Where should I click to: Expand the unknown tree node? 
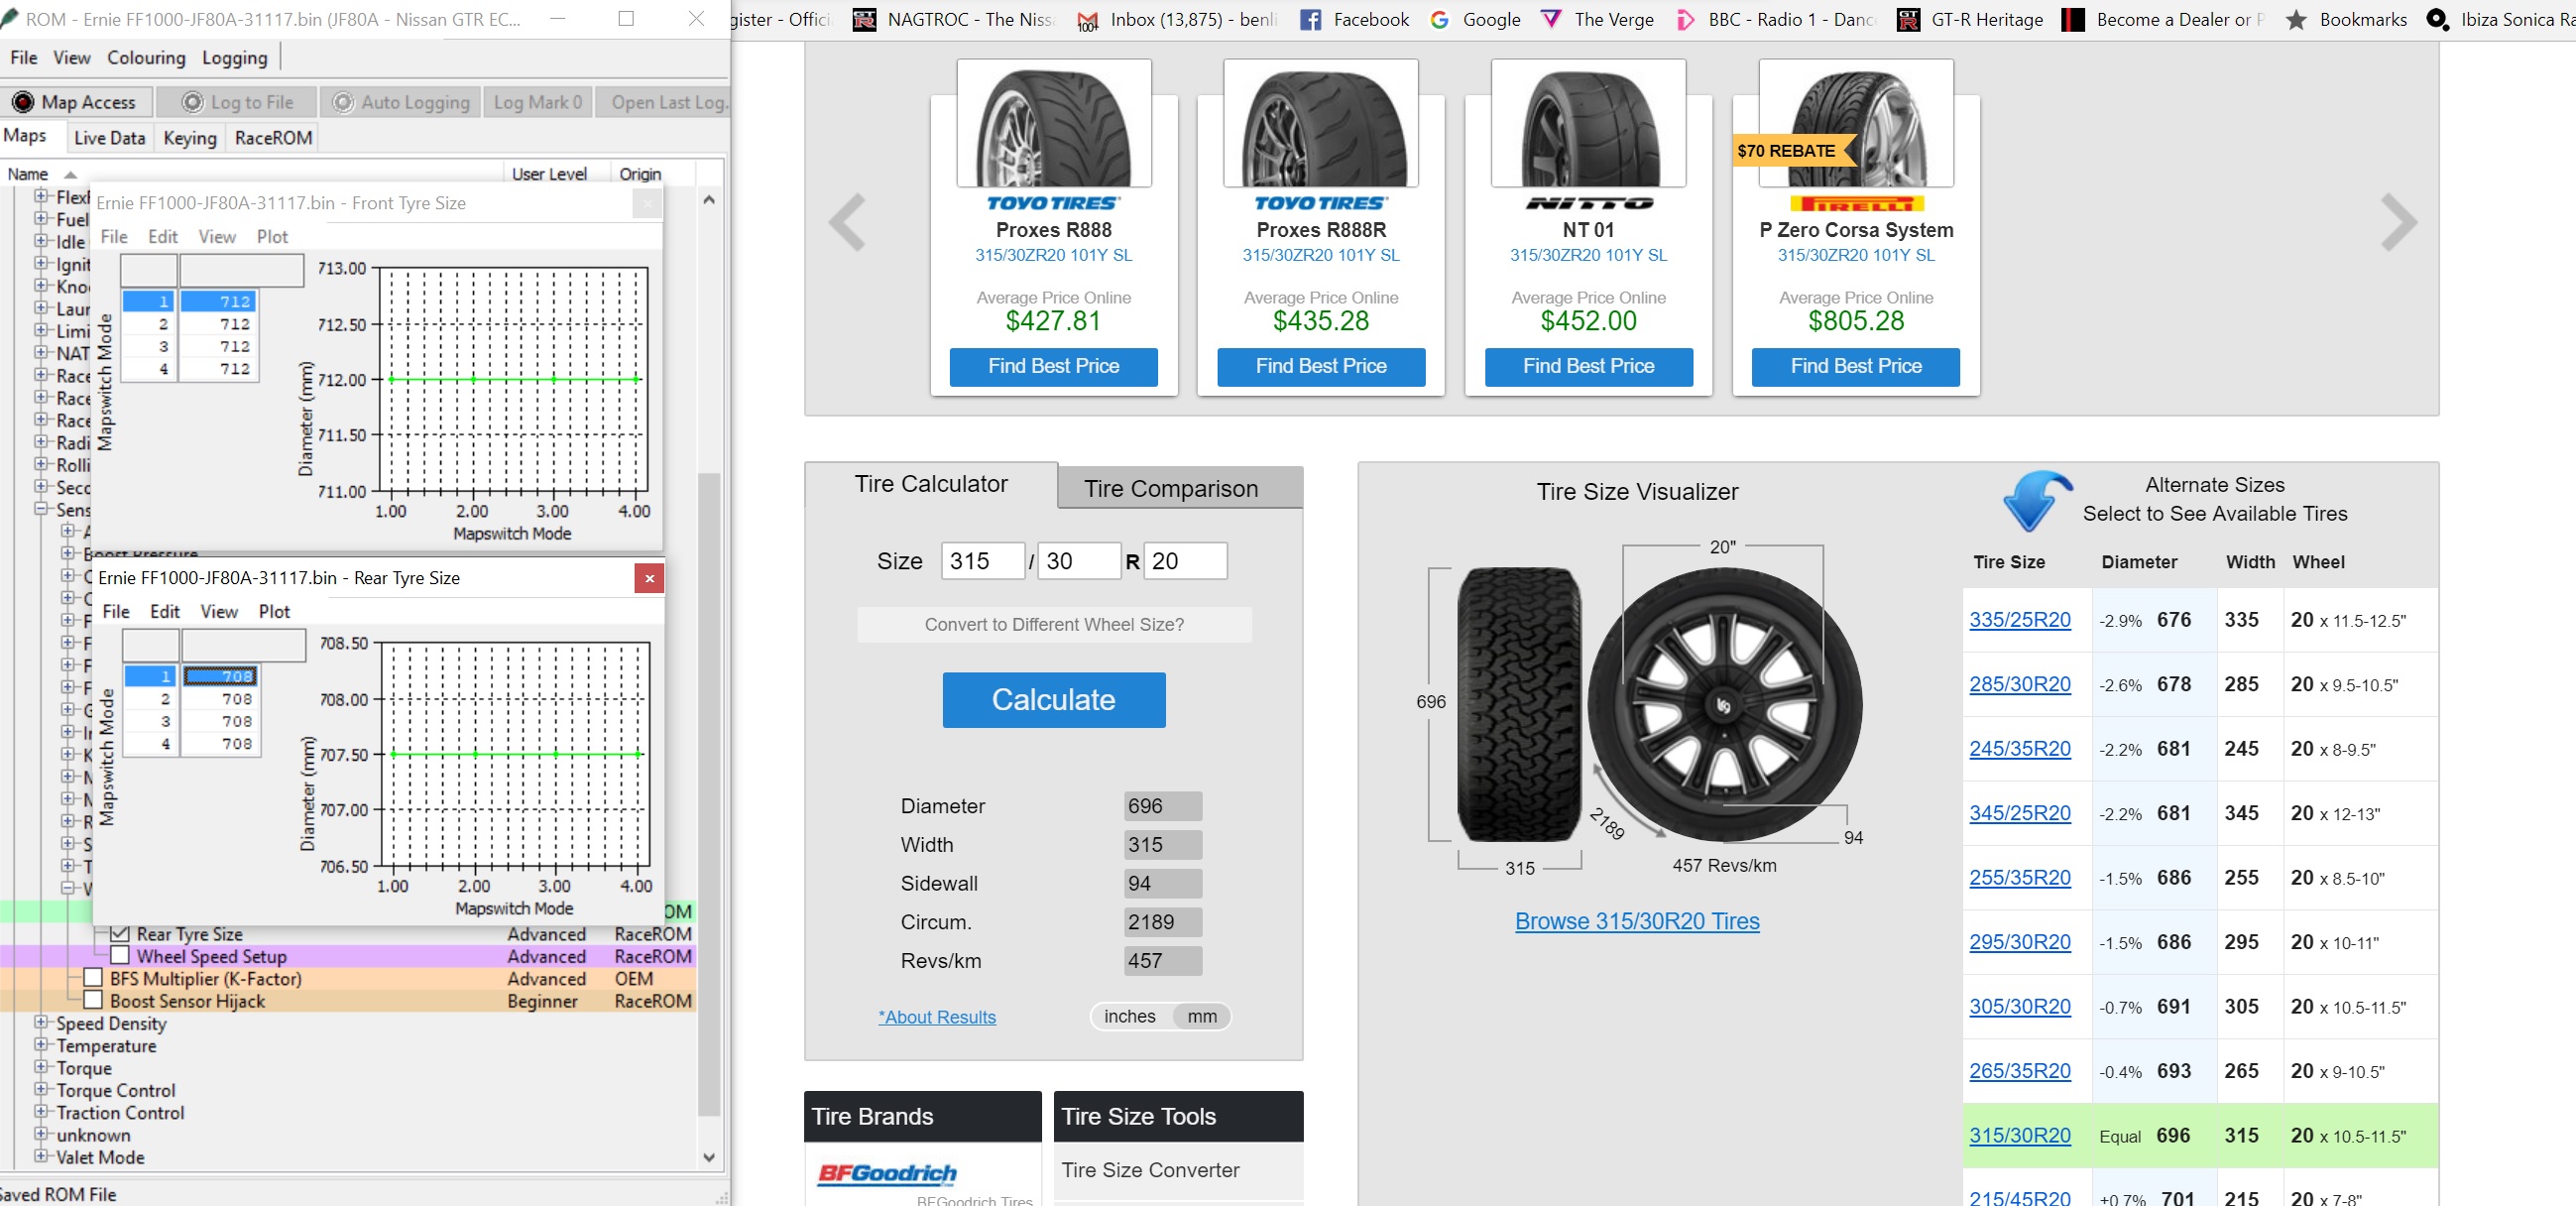click(41, 1134)
